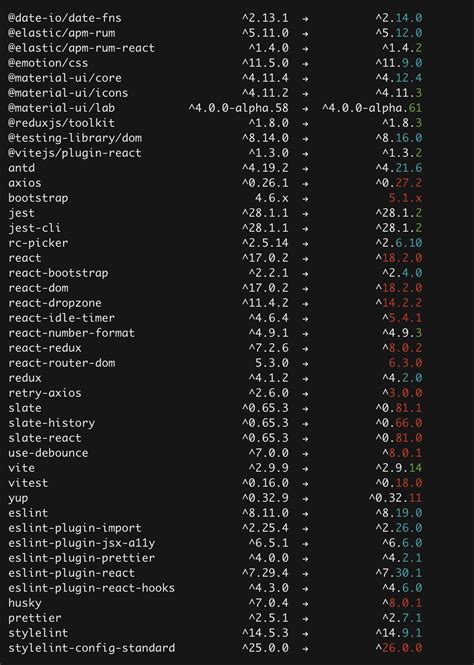Select the slate-history package entry
Image resolution: width=474 pixels, height=665 pixels.
51,423
